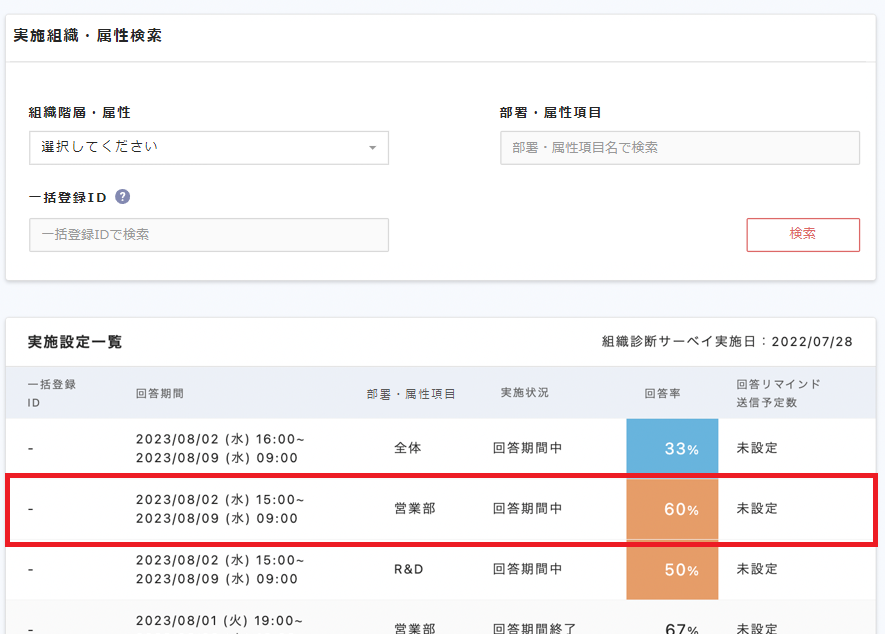The image size is (885, 634).
Task: Open the R&D department row
Action: (408, 569)
